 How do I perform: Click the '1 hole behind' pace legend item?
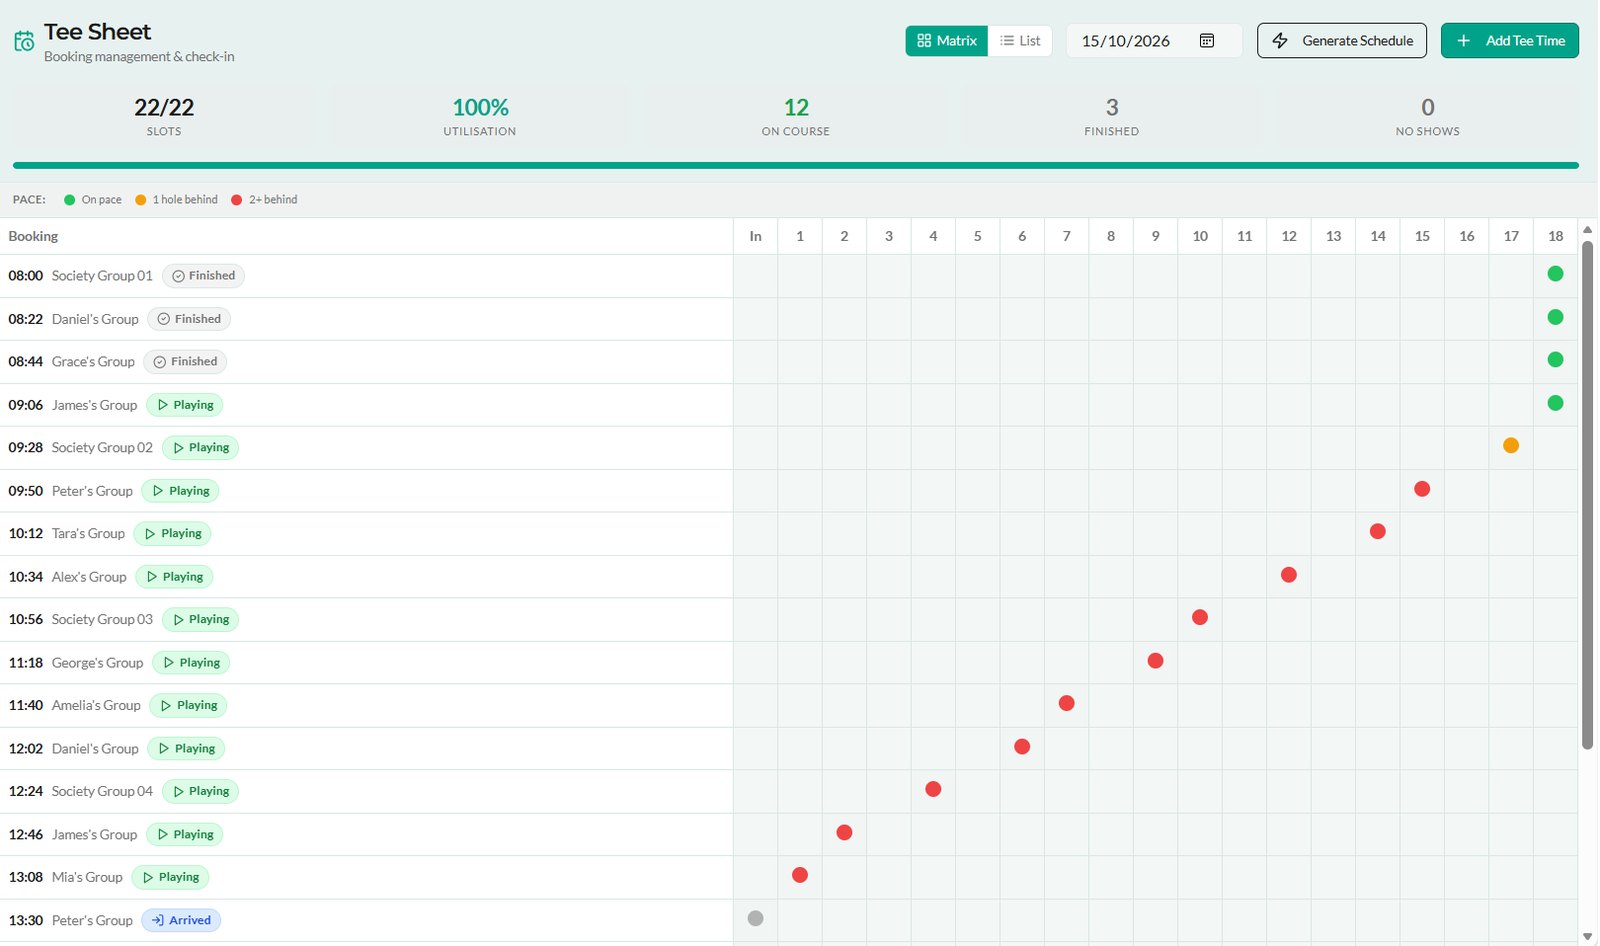point(176,200)
